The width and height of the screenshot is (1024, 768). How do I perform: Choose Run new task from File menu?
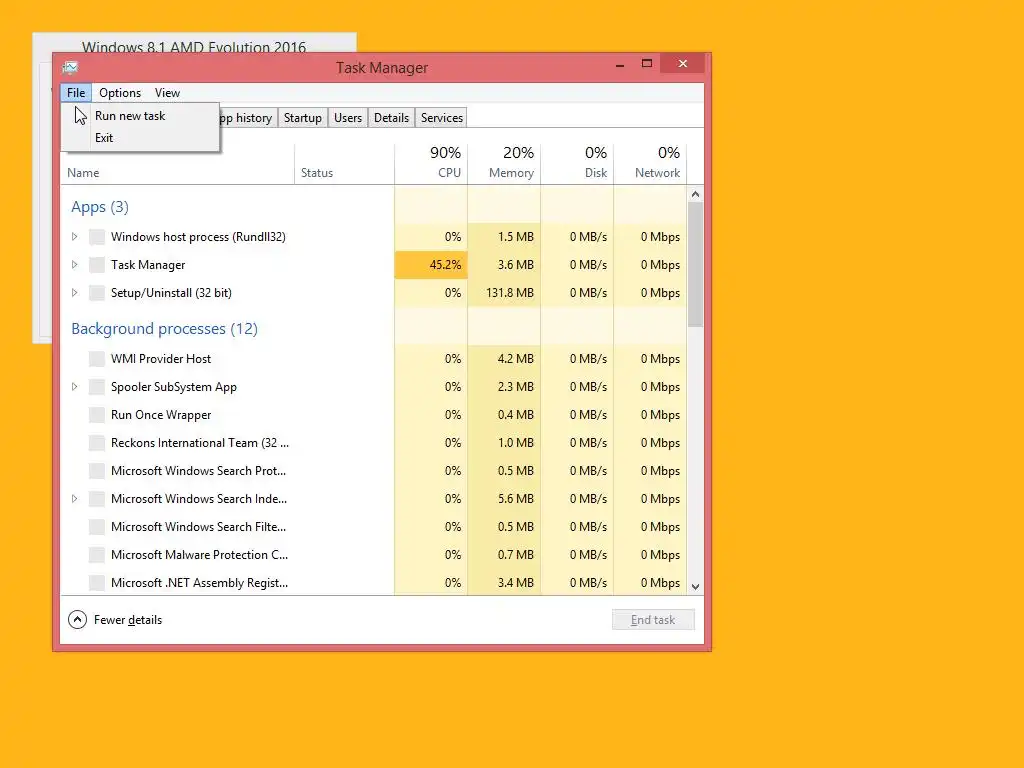coord(140,116)
